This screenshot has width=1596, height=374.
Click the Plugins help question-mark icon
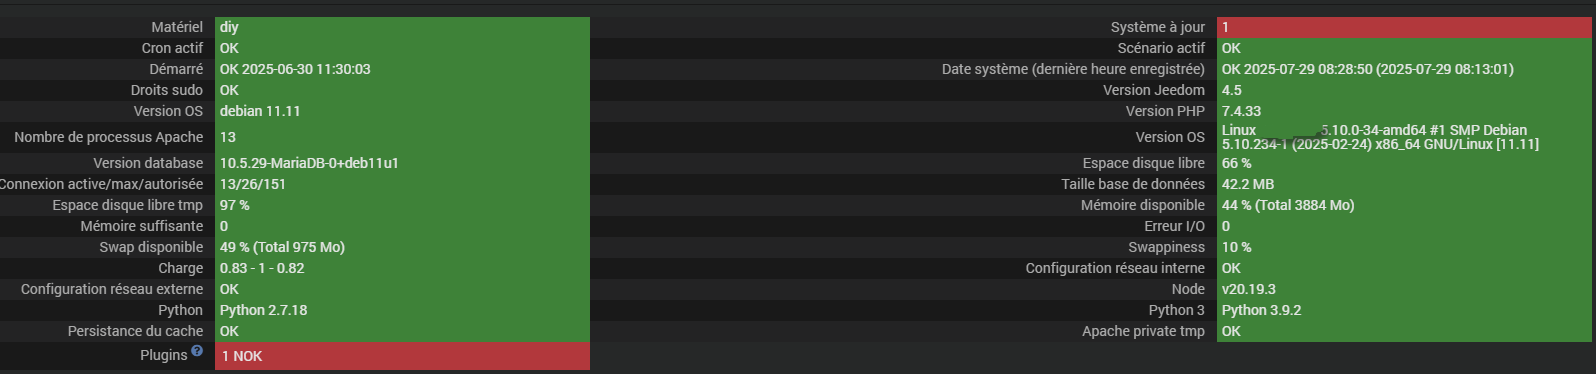pyautogui.click(x=197, y=351)
